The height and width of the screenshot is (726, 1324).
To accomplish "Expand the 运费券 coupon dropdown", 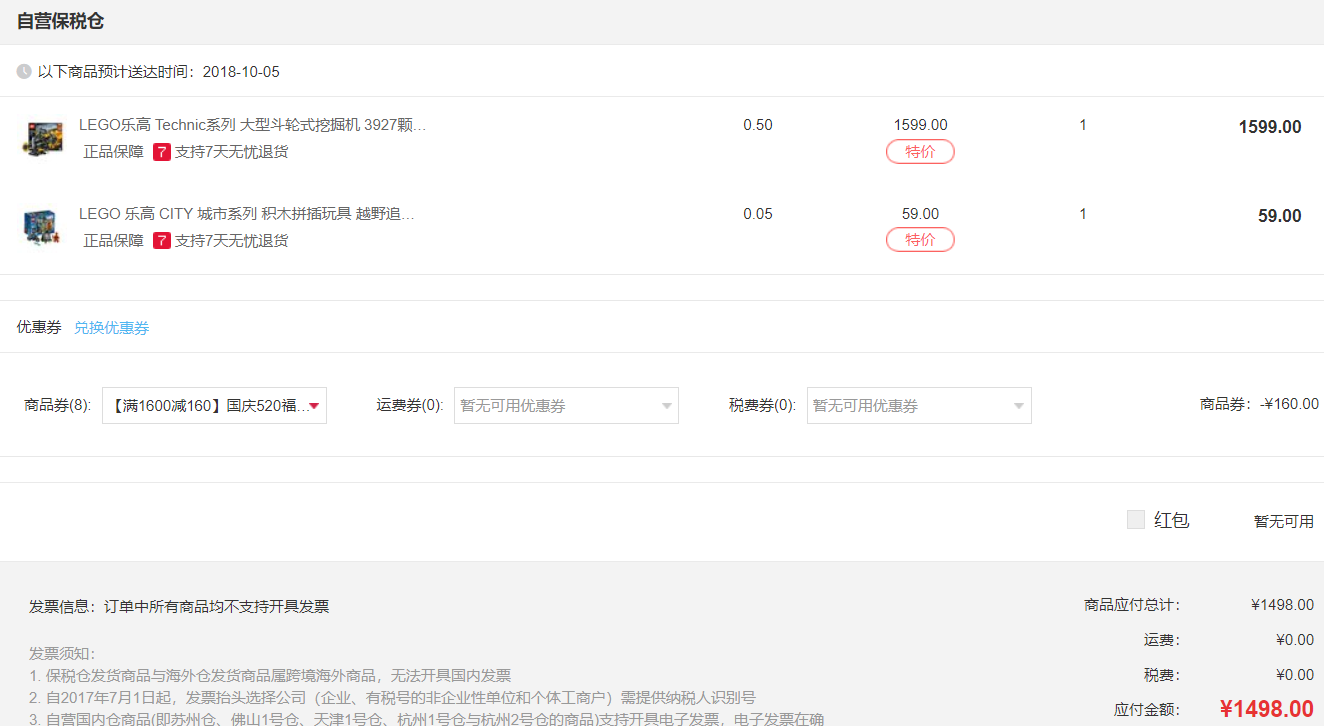I will (566, 405).
